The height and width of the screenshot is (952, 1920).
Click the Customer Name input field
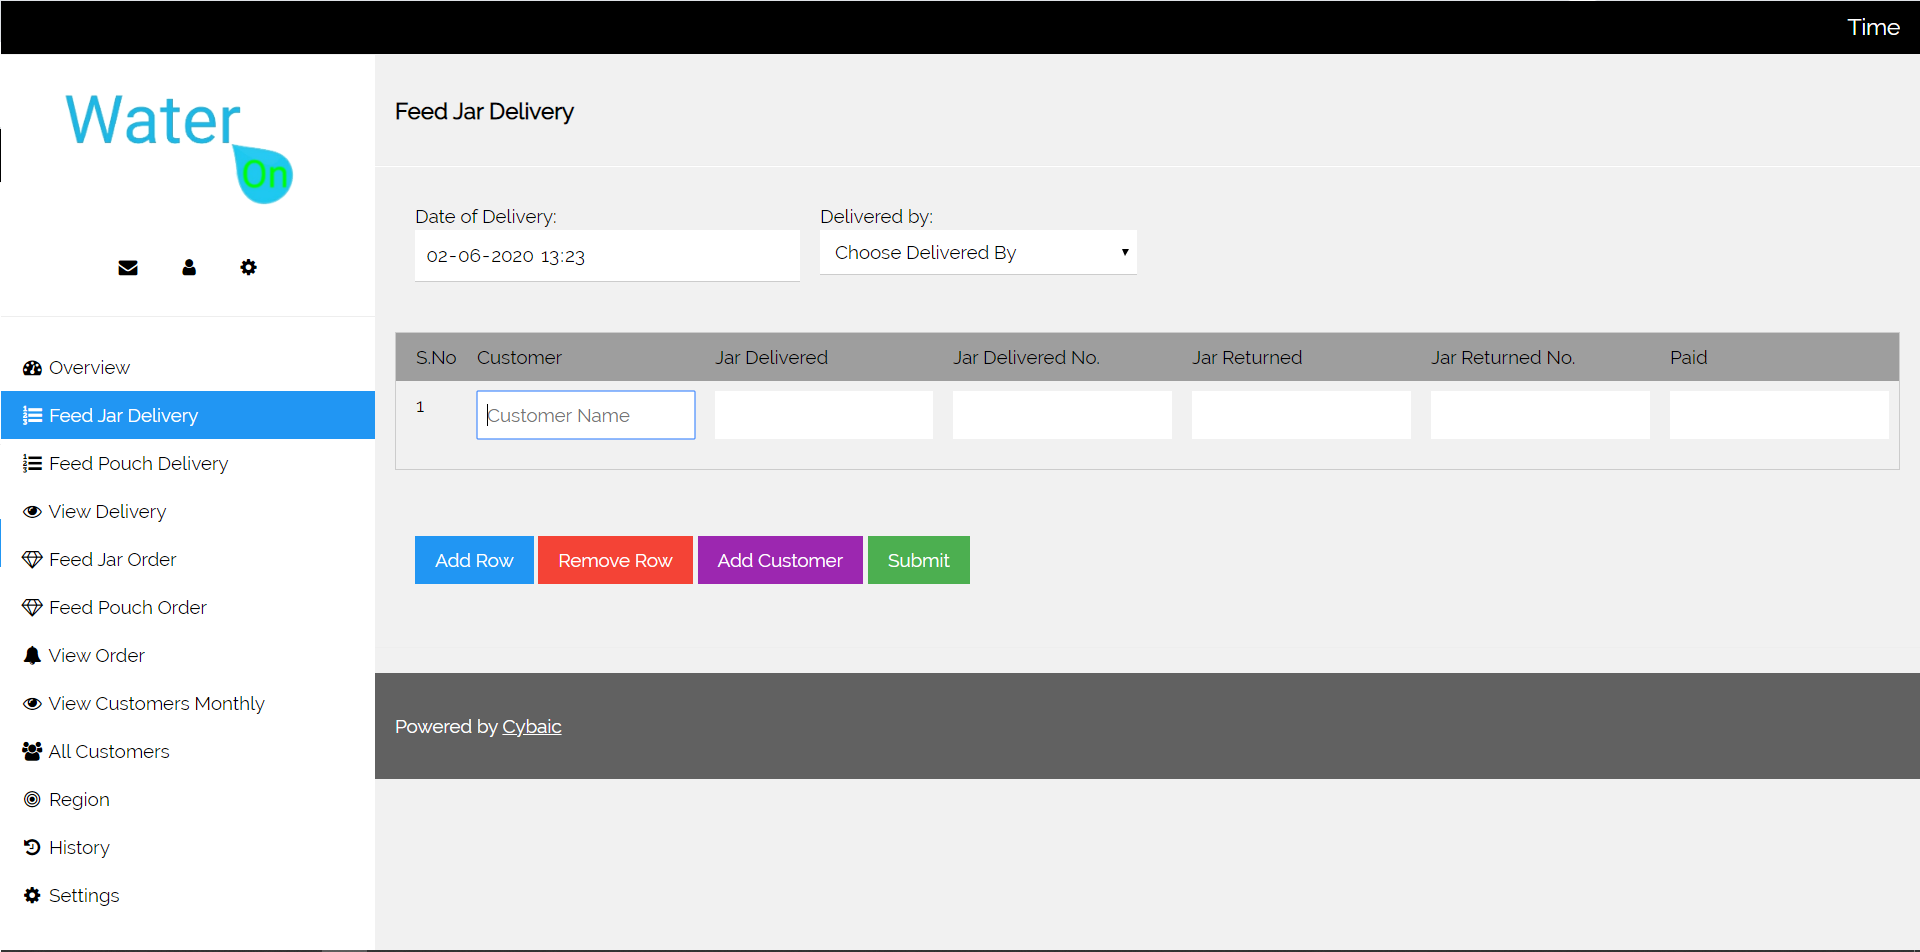pos(585,415)
